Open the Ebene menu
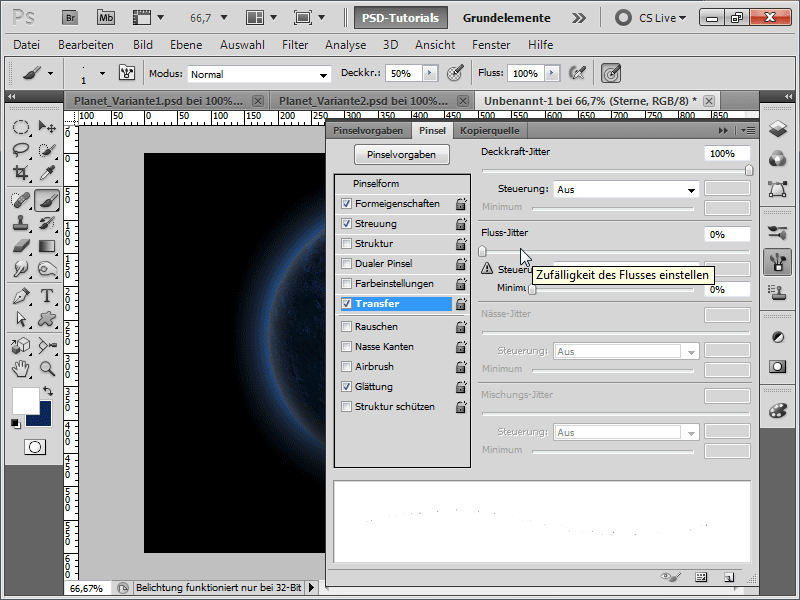The width and height of the screenshot is (800, 600). click(x=186, y=45)
